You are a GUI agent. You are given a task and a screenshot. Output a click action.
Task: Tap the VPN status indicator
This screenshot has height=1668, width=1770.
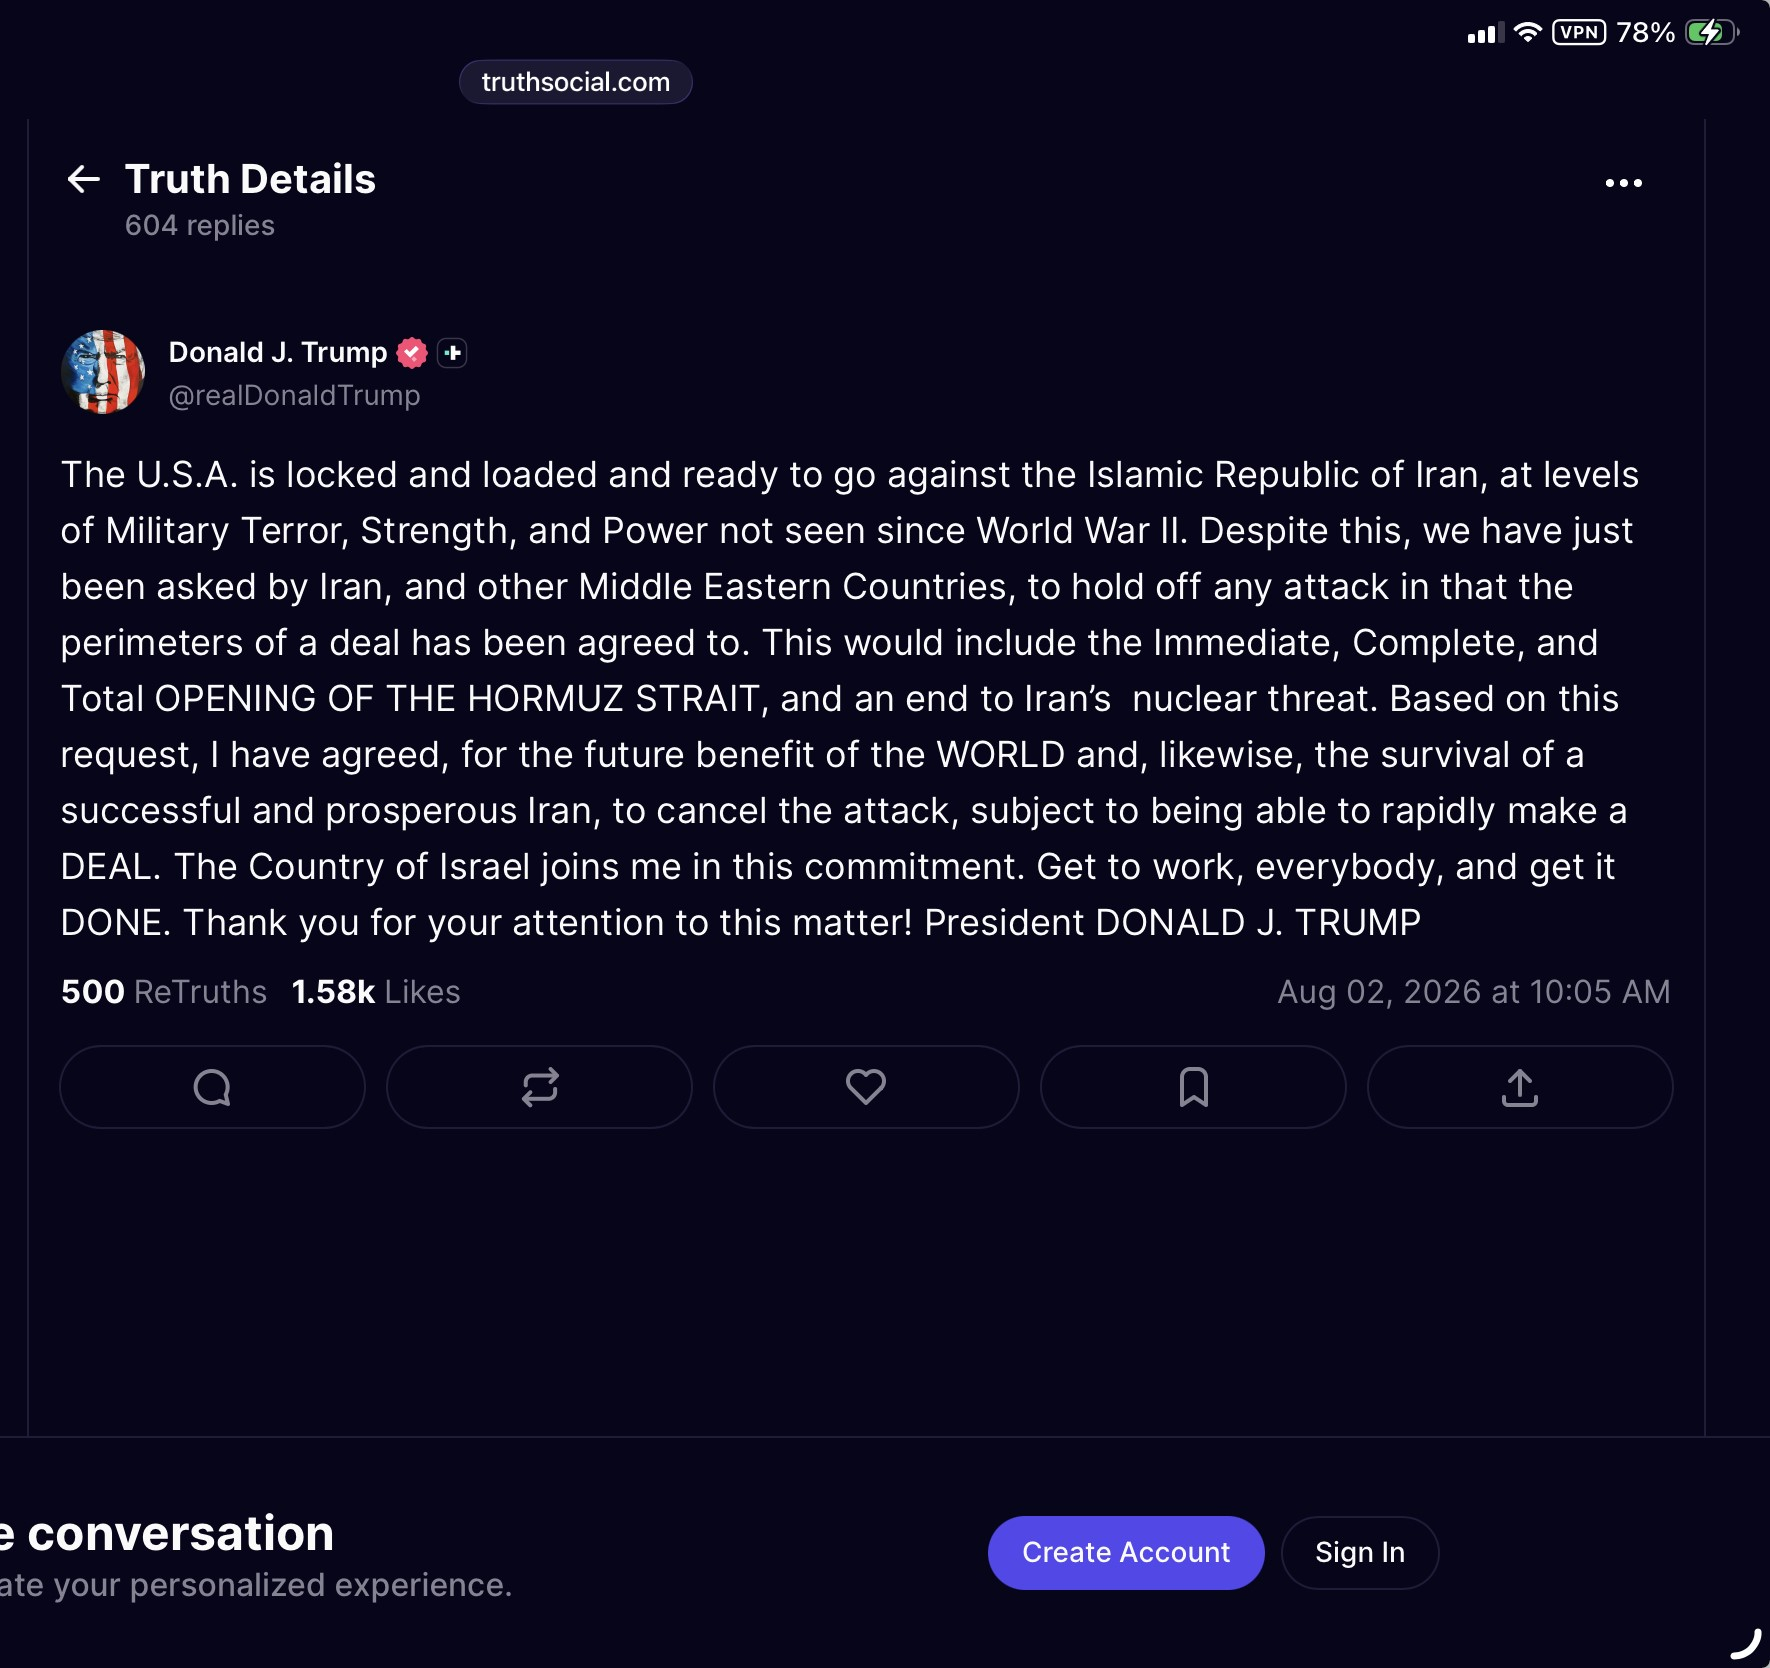(x=1579, y=32)
